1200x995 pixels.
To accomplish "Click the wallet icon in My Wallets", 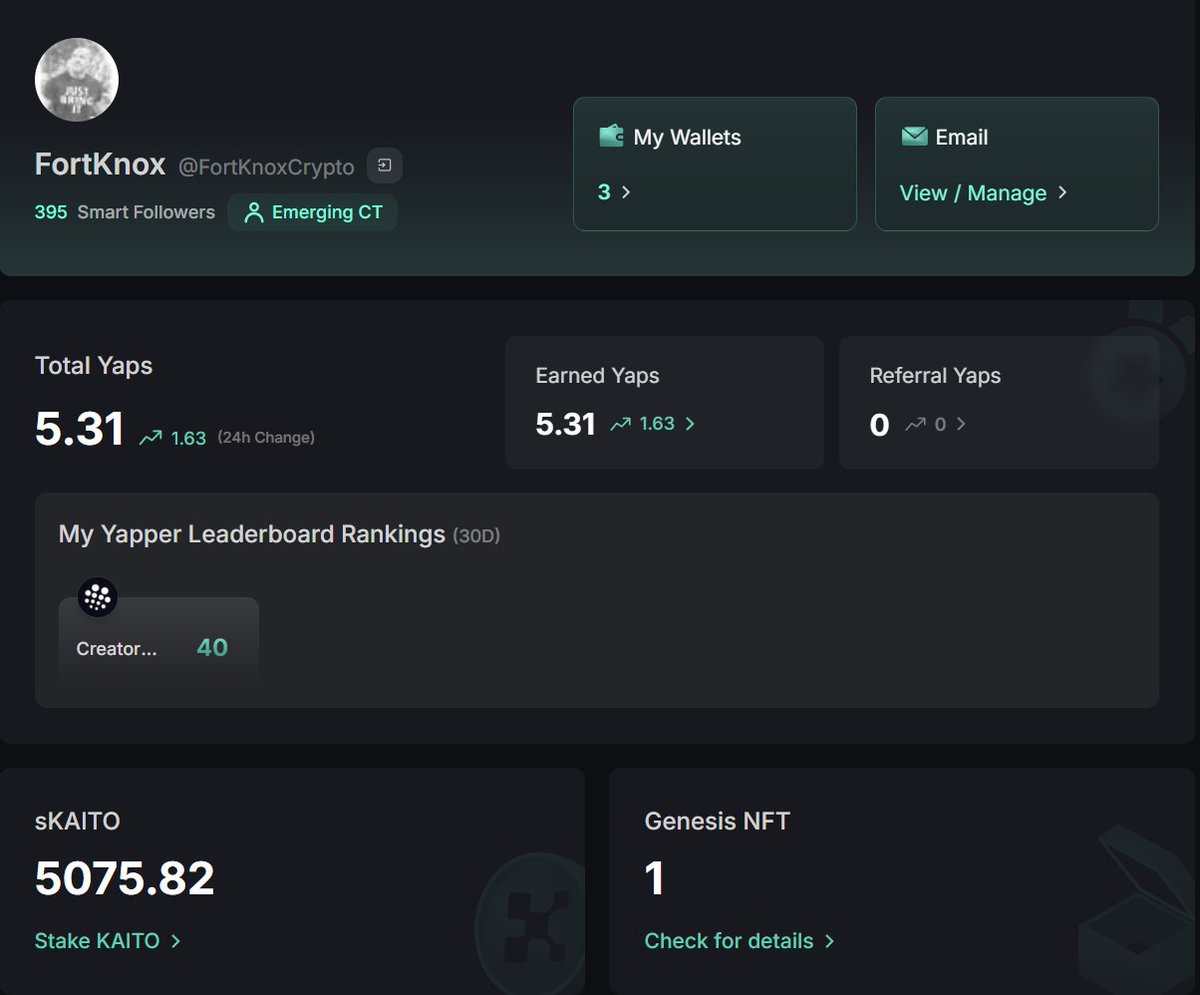I will (611, 136).
